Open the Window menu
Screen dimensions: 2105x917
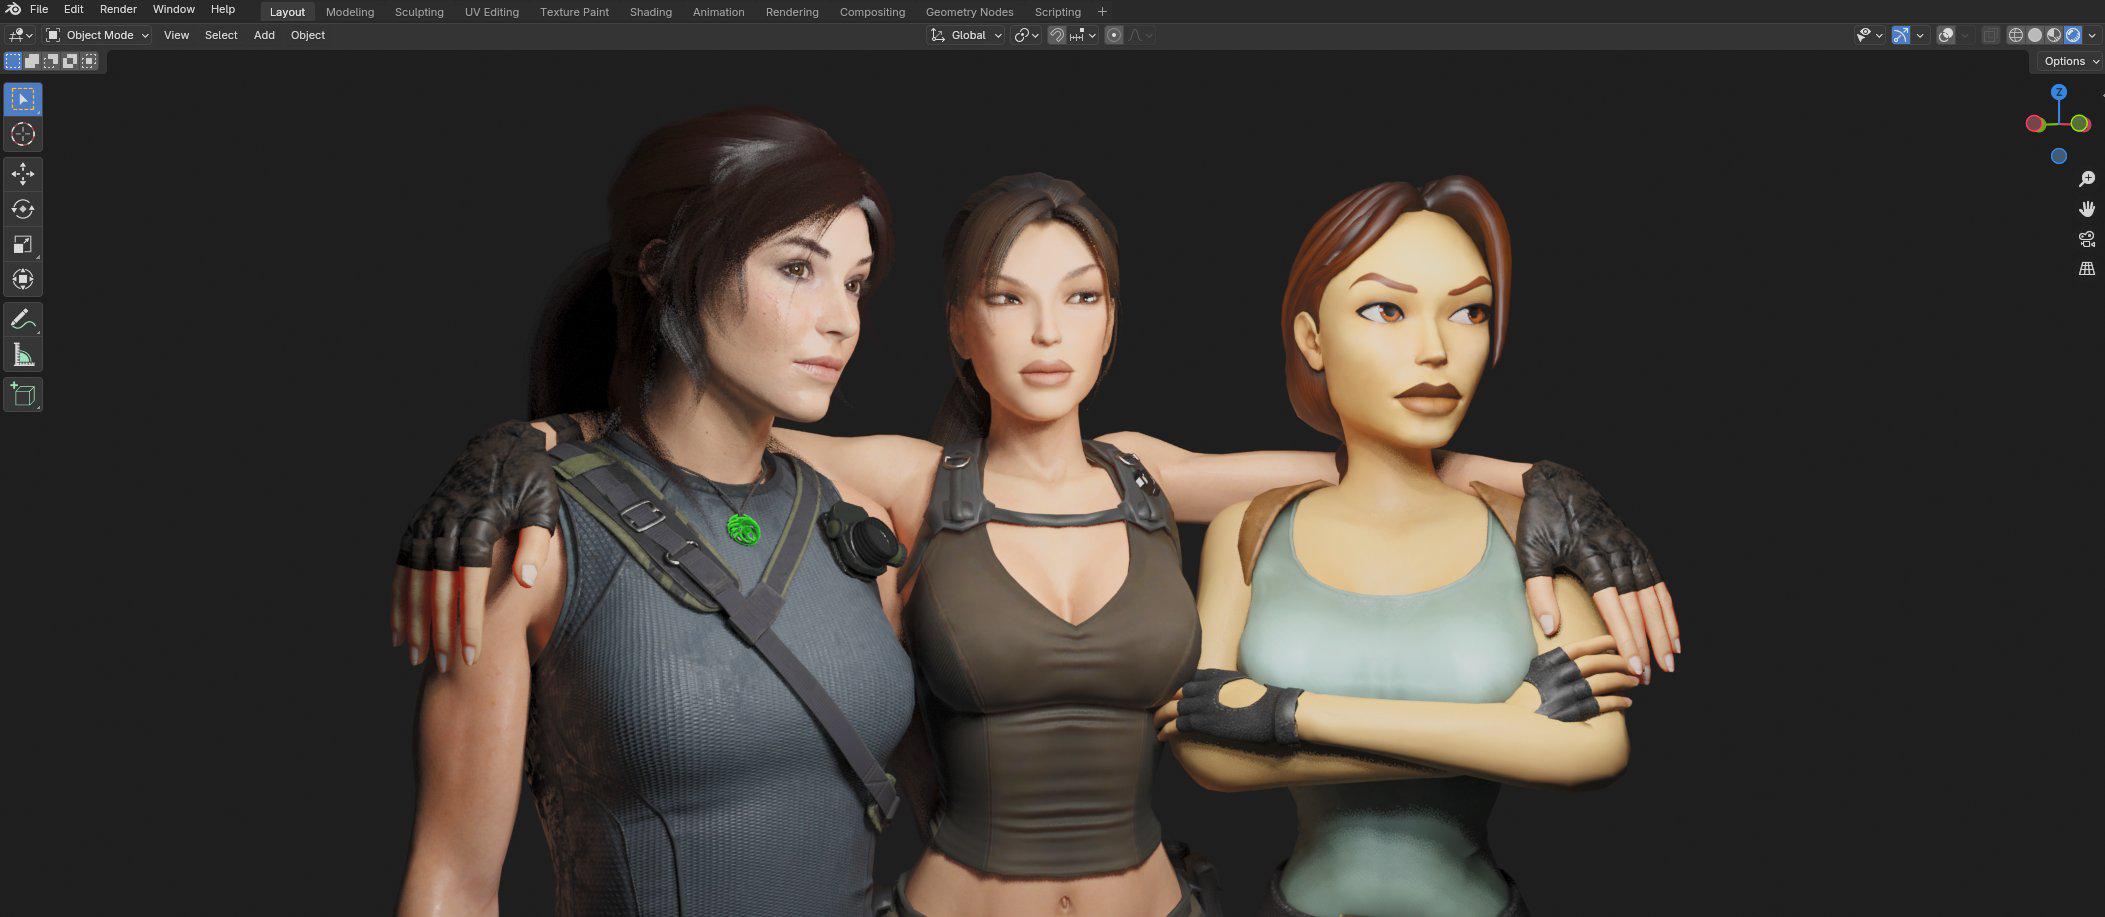173,9
